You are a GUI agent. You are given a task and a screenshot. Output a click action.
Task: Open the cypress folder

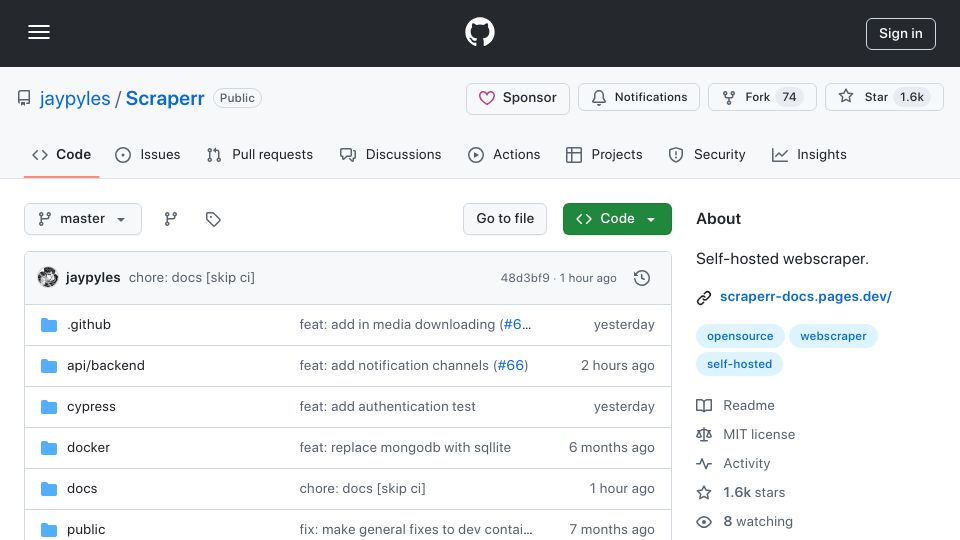[x=91, y=407]
